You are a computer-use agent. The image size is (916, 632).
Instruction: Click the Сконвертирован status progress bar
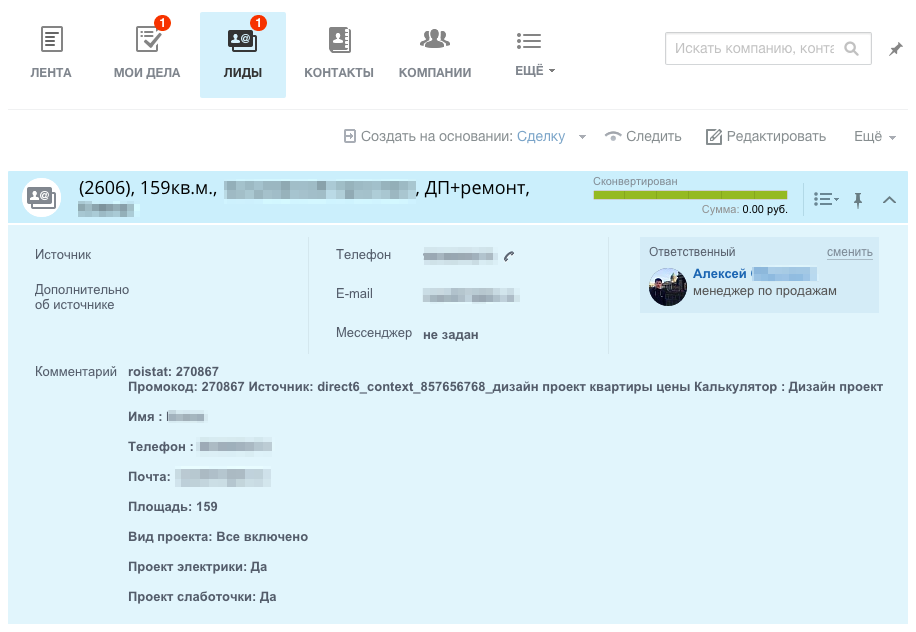click(x=690, y=195)
